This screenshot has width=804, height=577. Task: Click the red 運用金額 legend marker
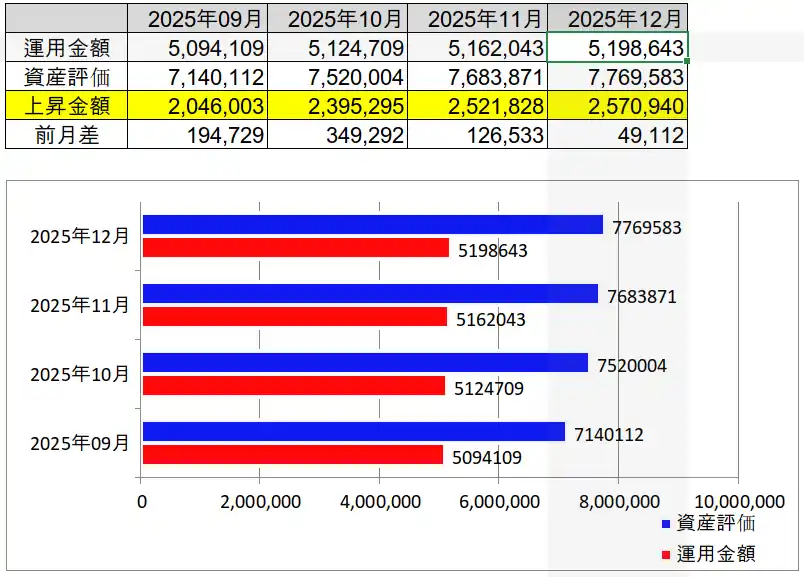(x=666, y=554)
